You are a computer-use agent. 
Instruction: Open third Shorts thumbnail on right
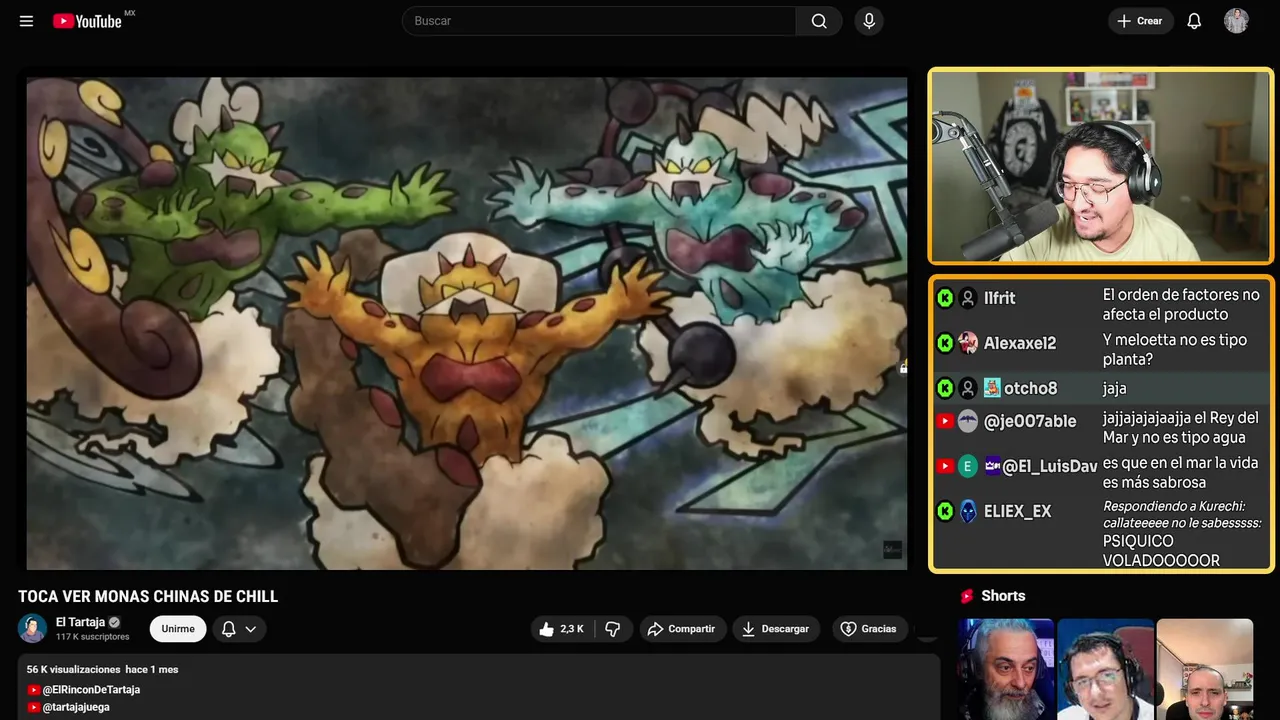pos(1204,669)
